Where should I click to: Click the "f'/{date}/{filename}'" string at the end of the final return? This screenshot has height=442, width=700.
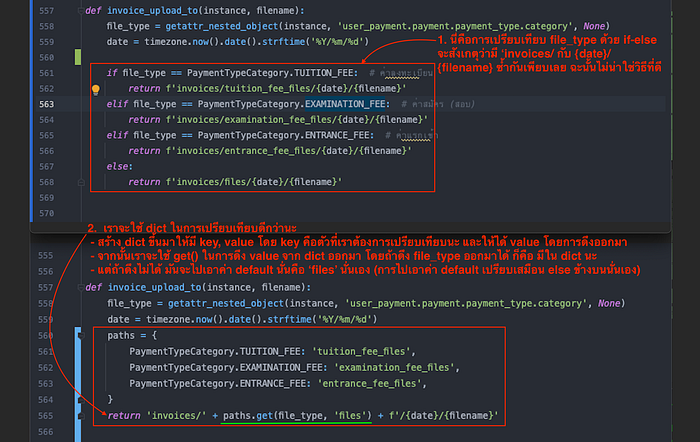[x=443, y=416]
